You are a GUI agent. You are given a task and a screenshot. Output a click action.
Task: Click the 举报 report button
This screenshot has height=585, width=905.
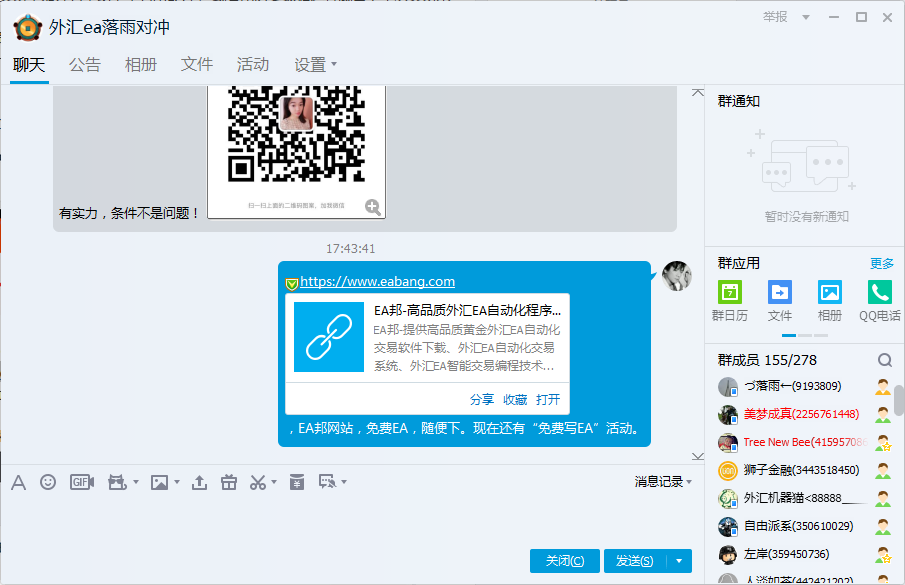click(775, 17)
